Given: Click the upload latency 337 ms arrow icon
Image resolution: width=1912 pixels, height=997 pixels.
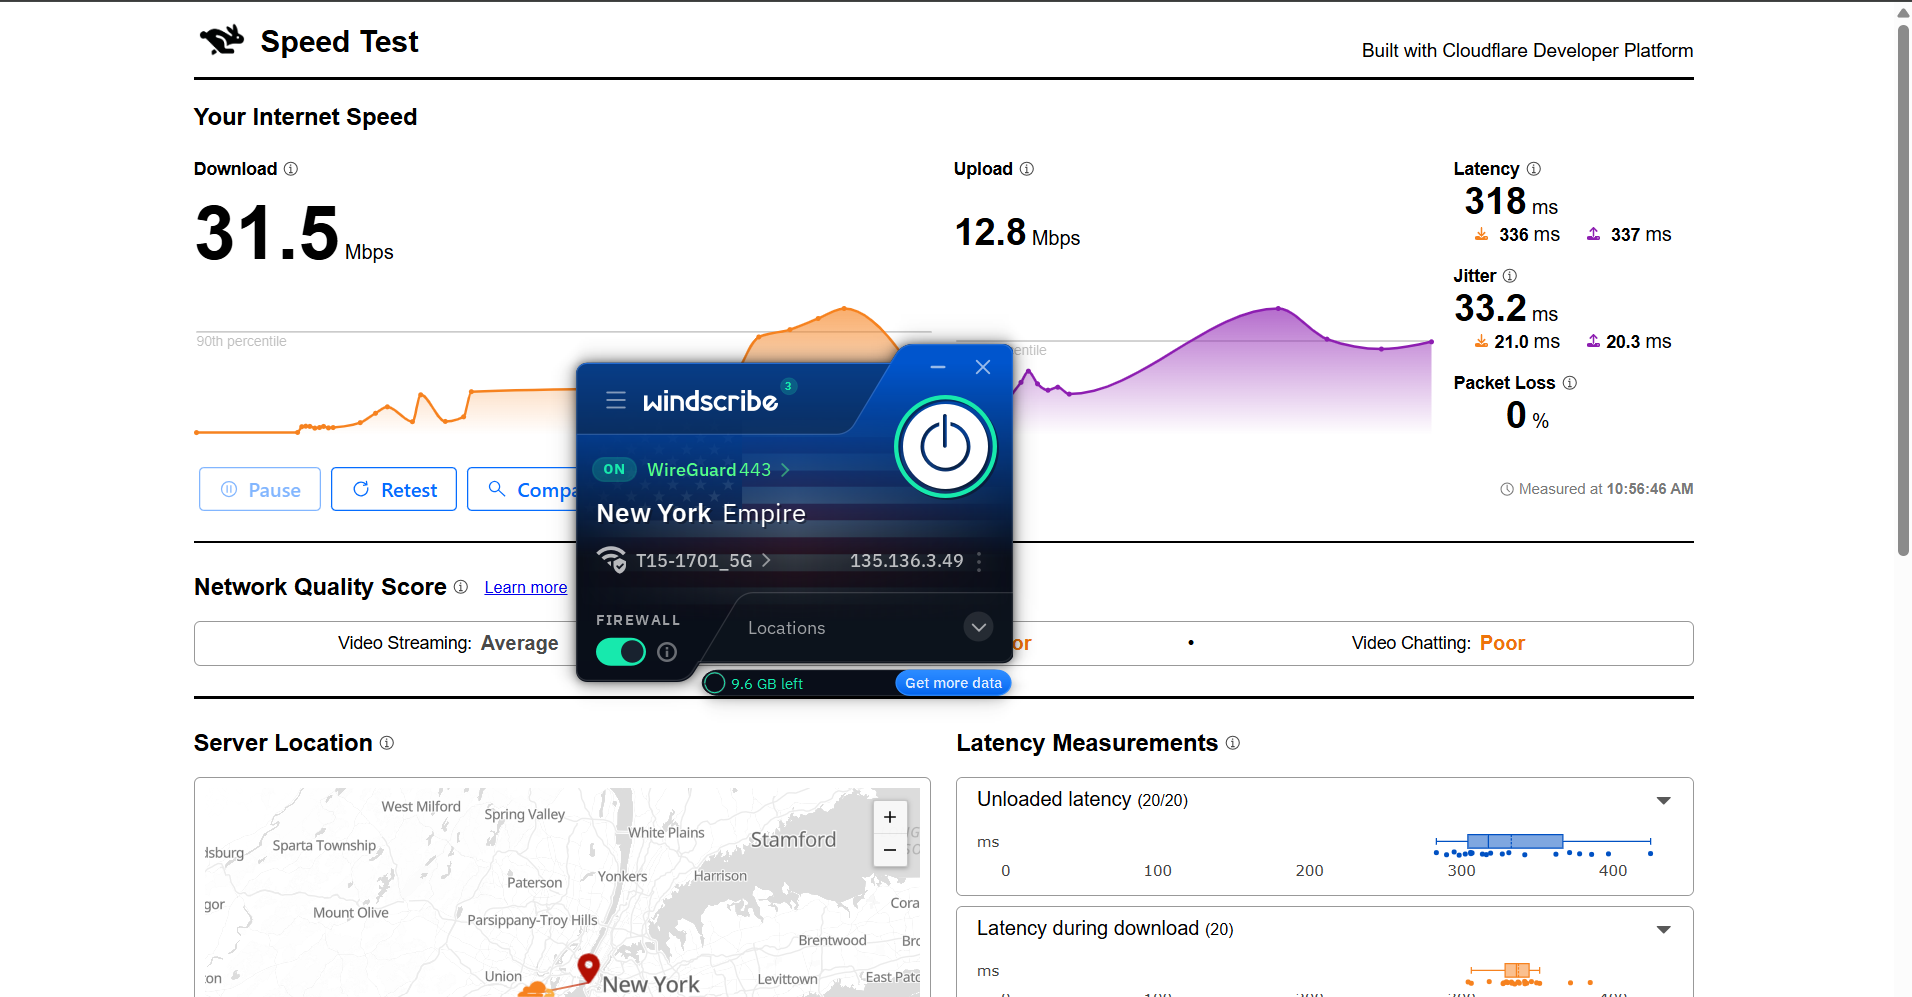Looking at the screenshot, I should click(x=1594, y=234).
